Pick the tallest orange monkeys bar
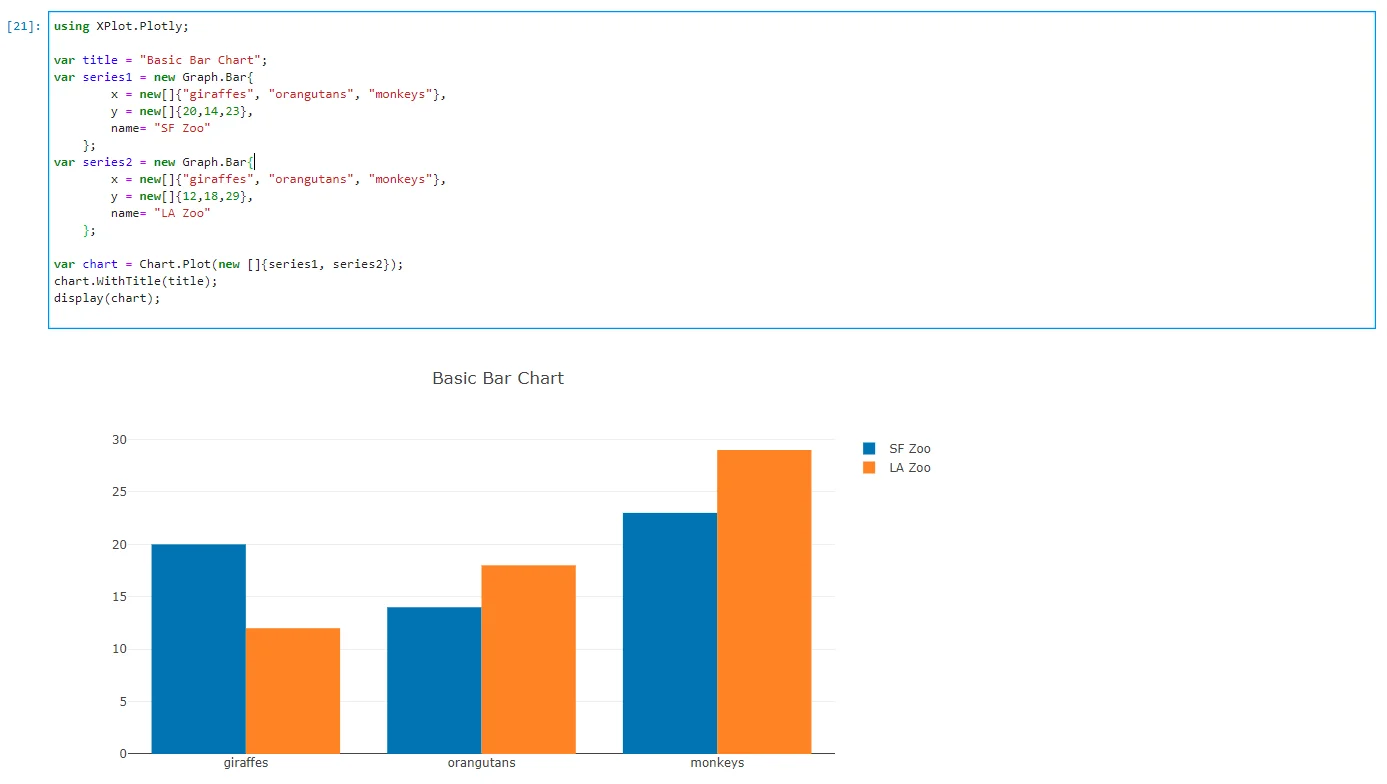The width and height of the screenshot is (1387, 784). [764, 601]
